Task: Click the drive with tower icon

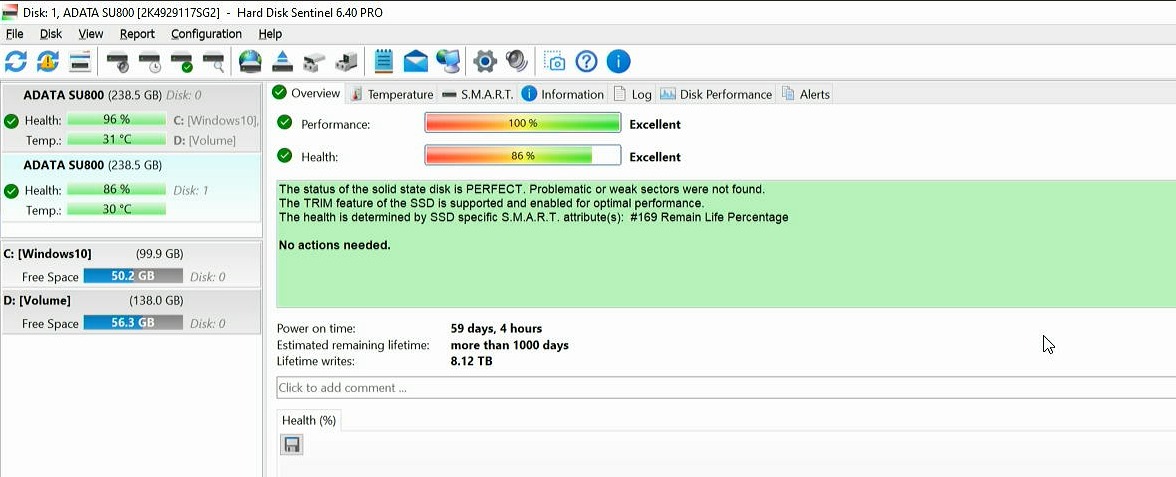Action: point(346,62)
